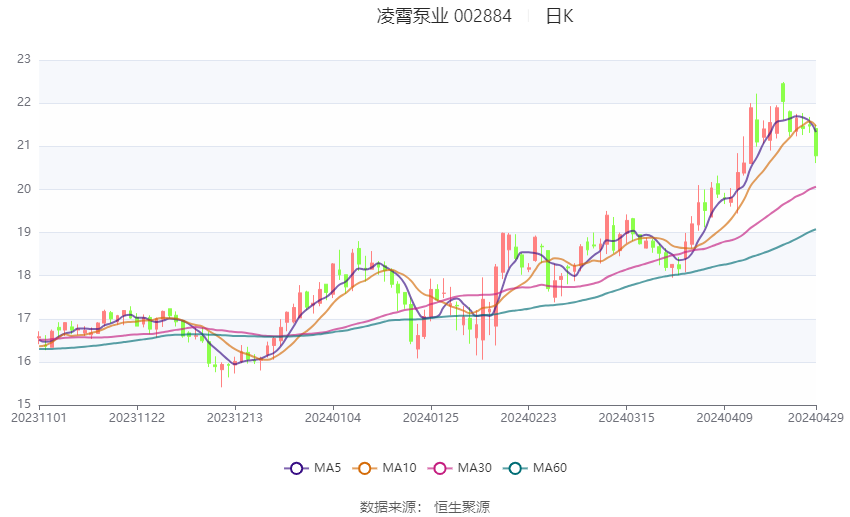
Task: Toggle the MA5 legend circle icon
Action: pyautogui.click(x=296, y=468)
